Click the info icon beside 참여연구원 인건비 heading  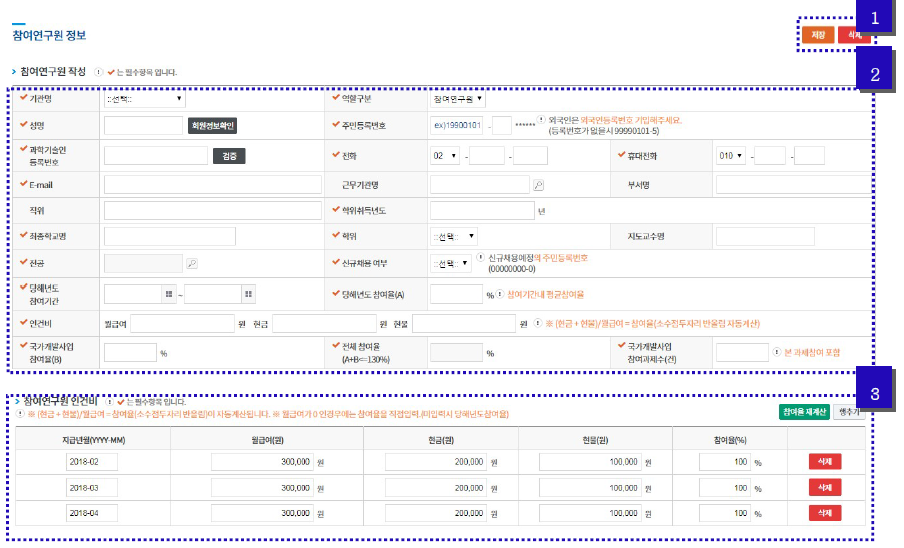(x=109, y=402)
